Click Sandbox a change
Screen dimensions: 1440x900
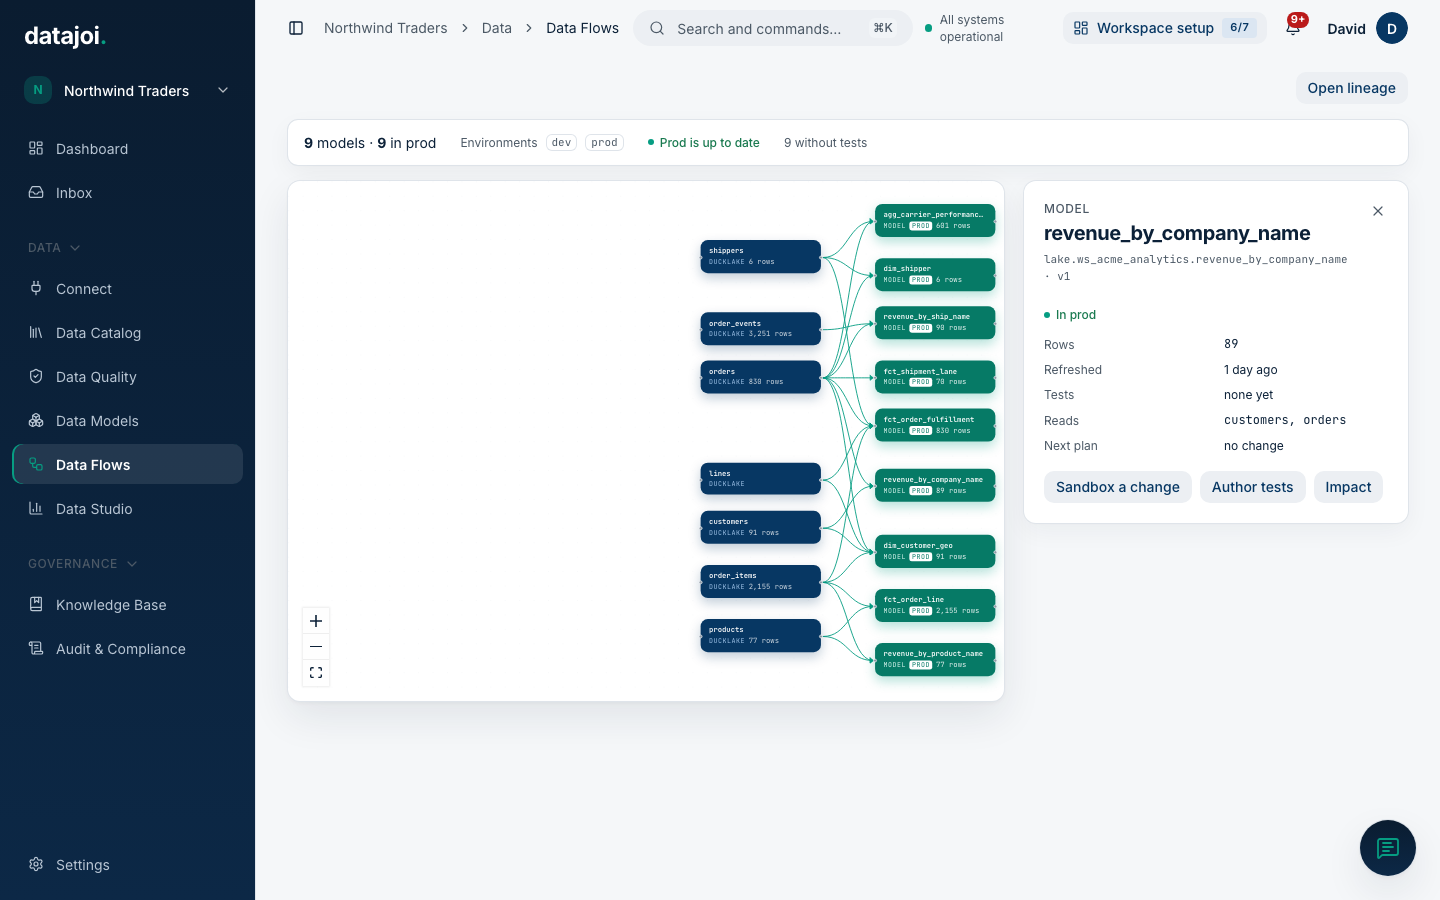click(x=1118, y=487)
